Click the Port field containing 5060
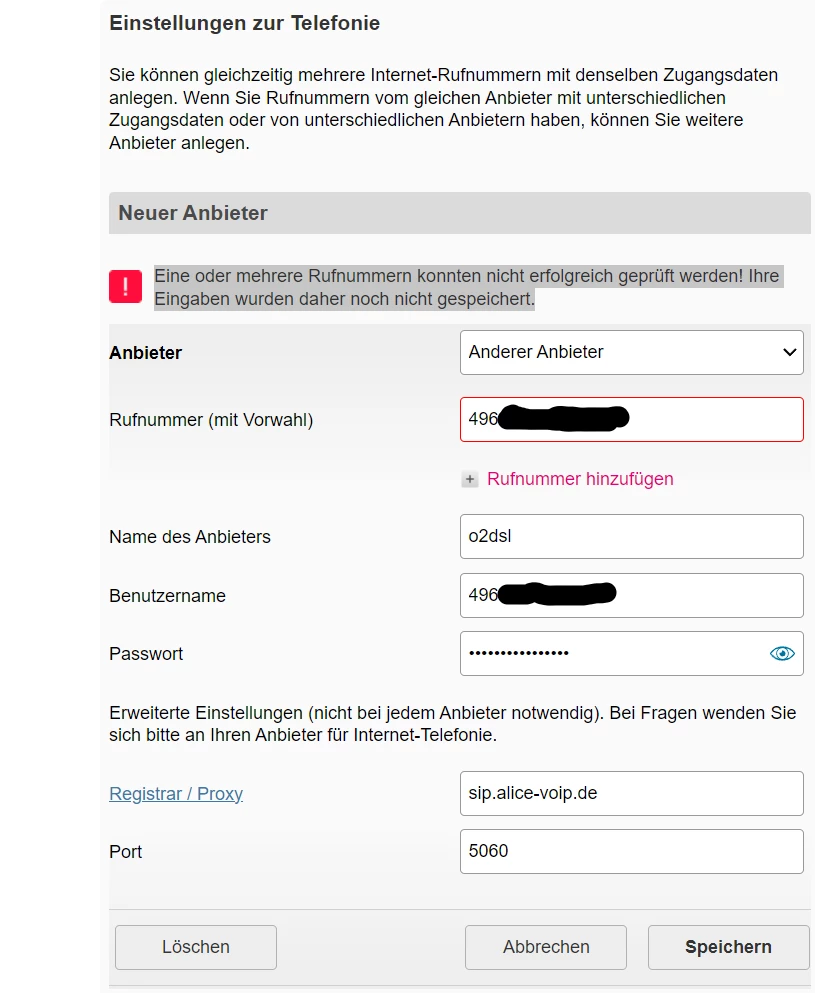The height and width of the screenshot is (993, 815). click(x=631, y=851)
